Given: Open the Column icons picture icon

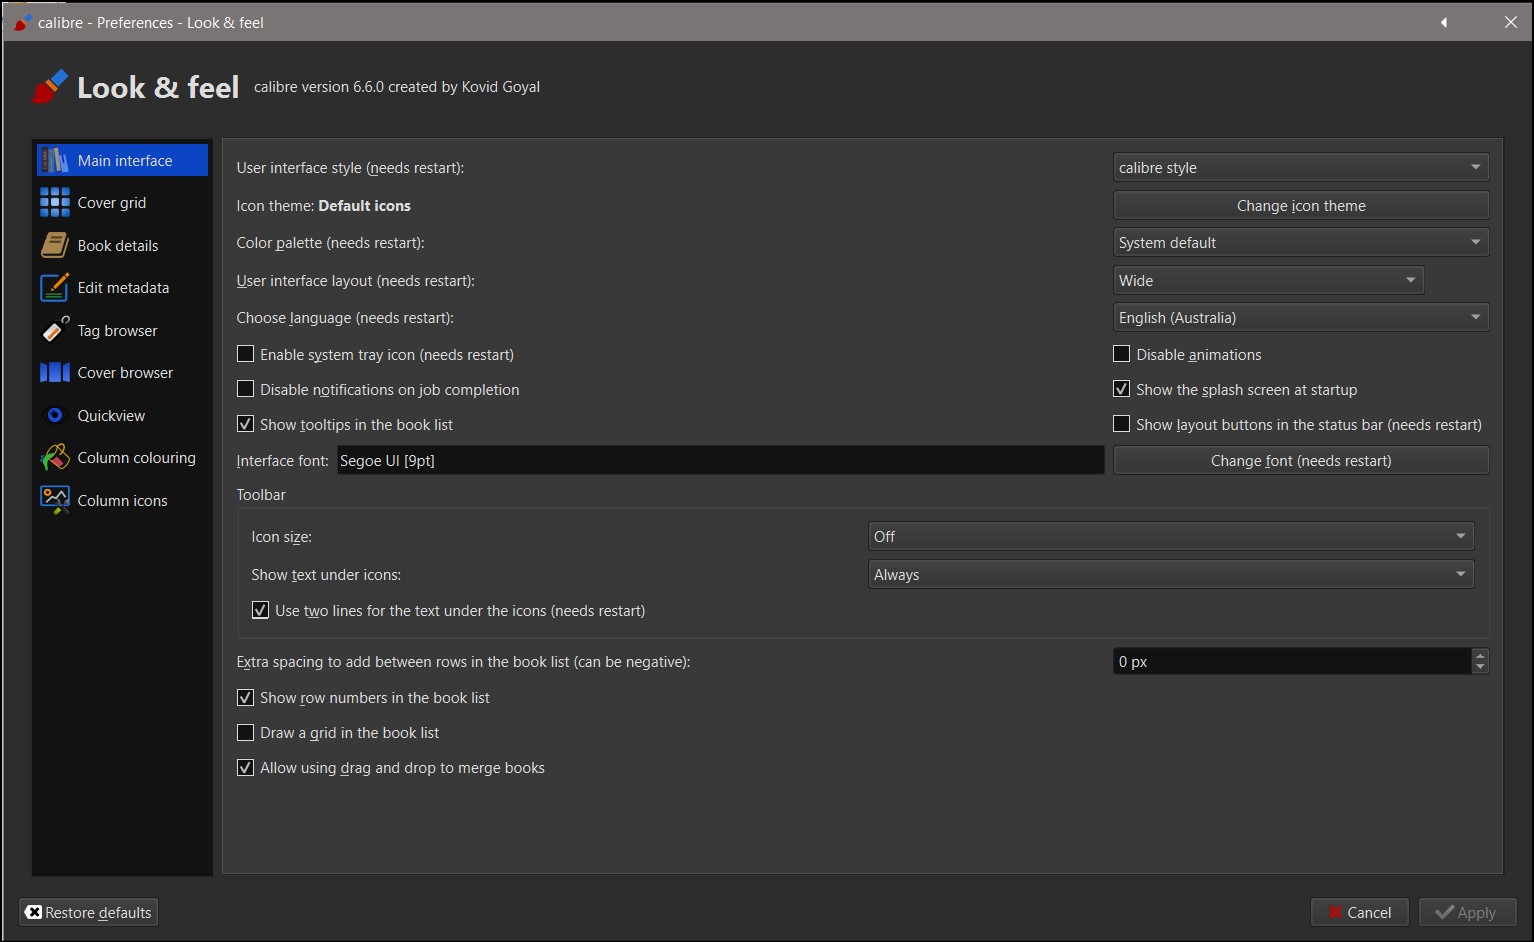Looking at the screenshot, I should [x=55, y=500].
